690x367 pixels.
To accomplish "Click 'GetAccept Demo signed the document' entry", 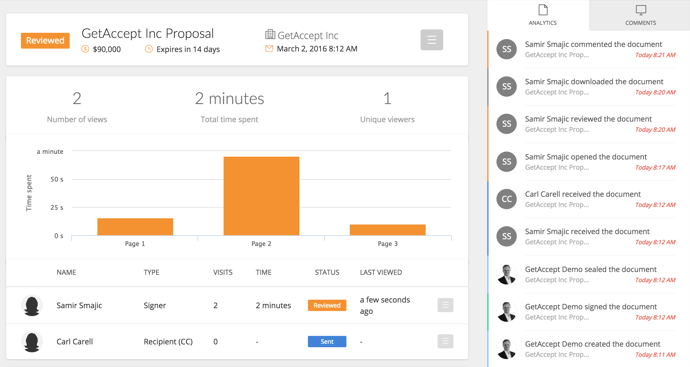I will point(591,307).
